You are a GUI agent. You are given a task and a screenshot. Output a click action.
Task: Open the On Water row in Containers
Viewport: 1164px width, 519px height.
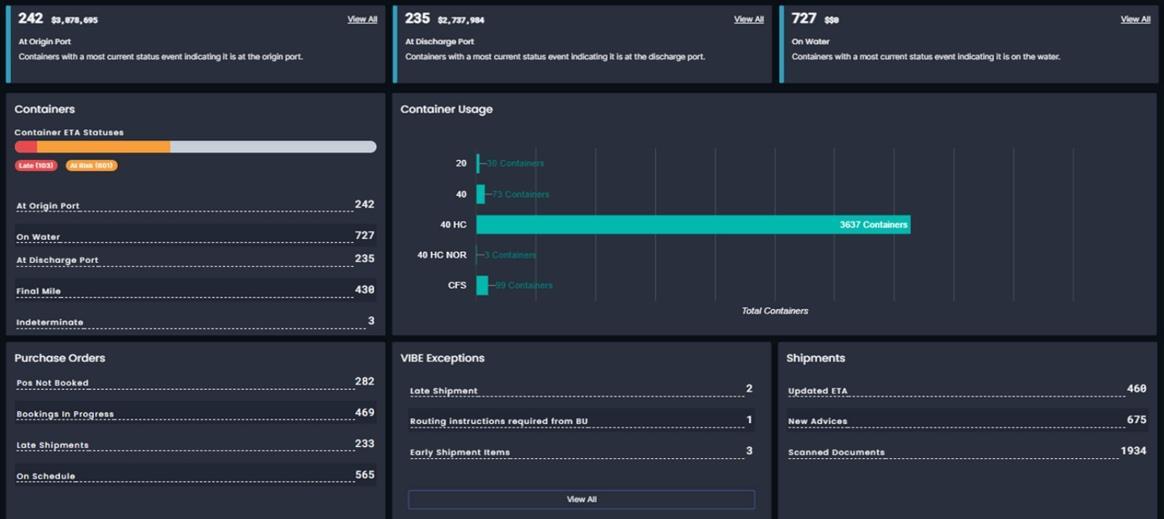(x=195, y=236)
